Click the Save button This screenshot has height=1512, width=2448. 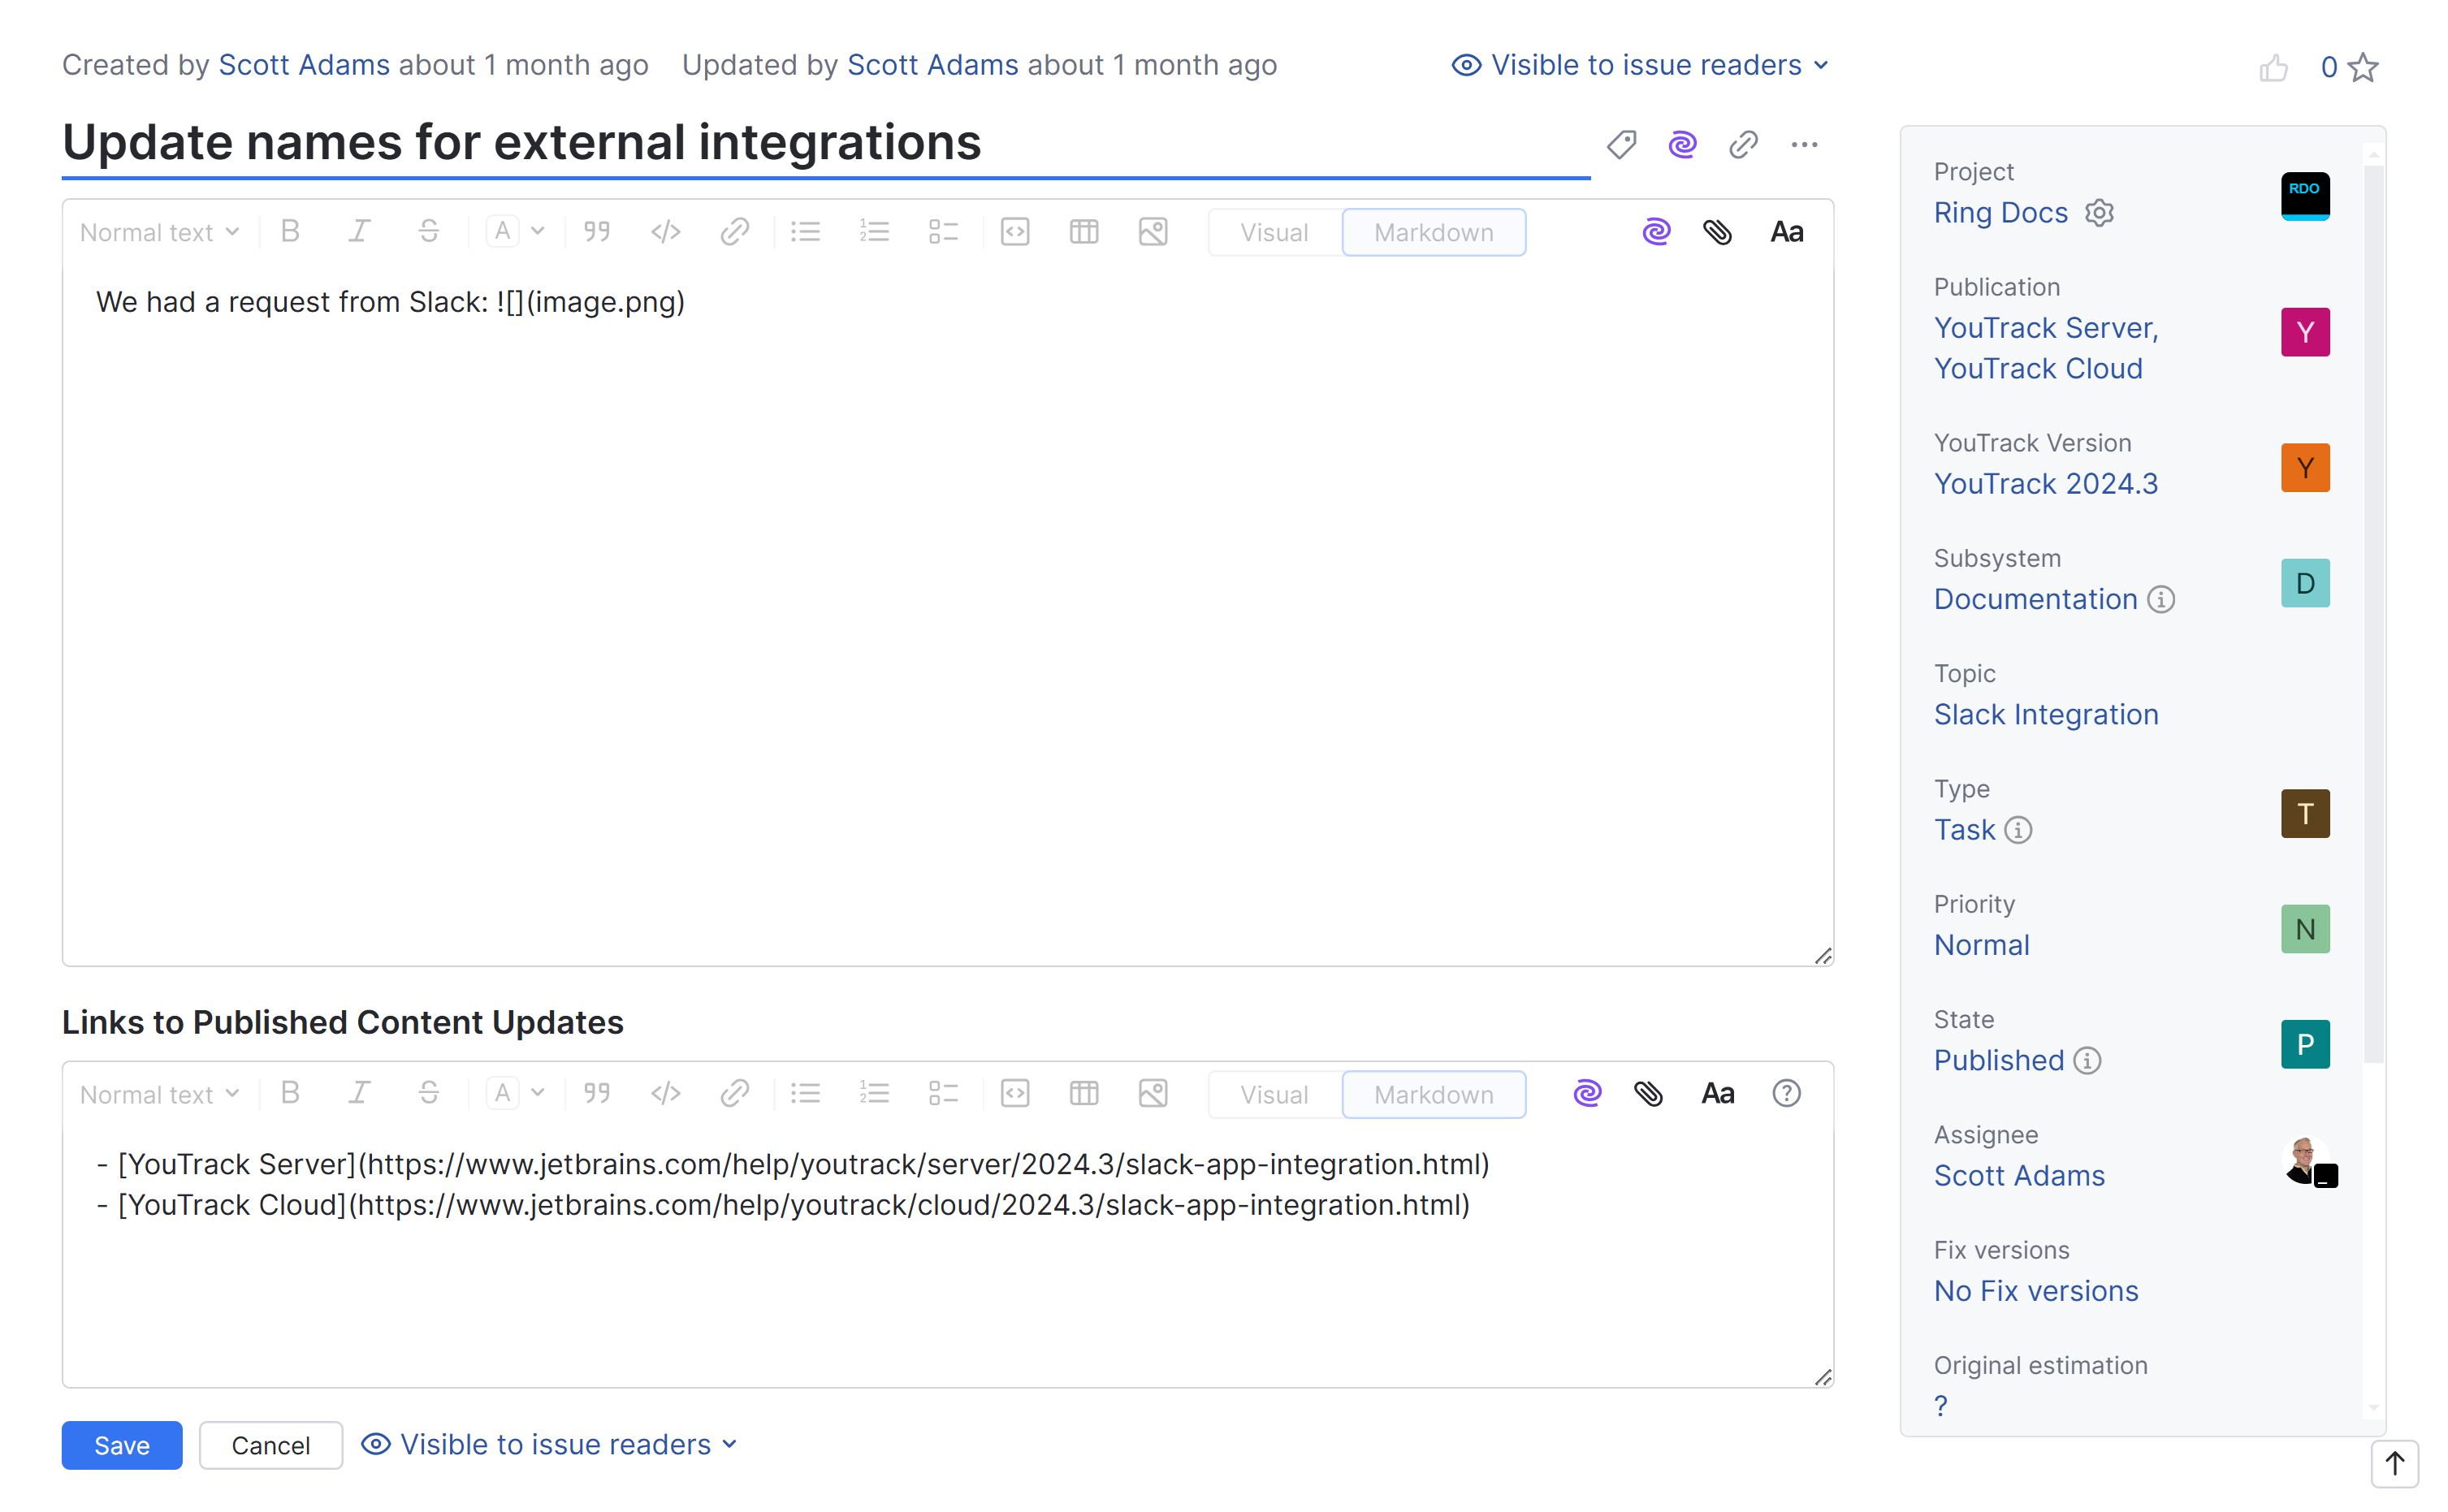coord(121,1445)
